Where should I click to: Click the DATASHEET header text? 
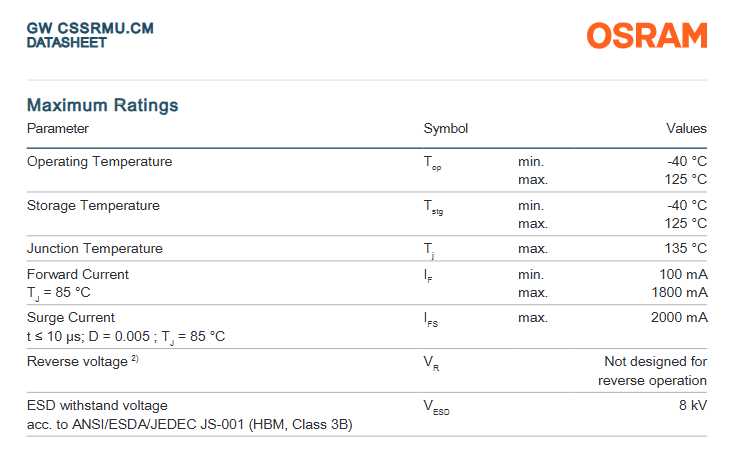click(67, 43)
